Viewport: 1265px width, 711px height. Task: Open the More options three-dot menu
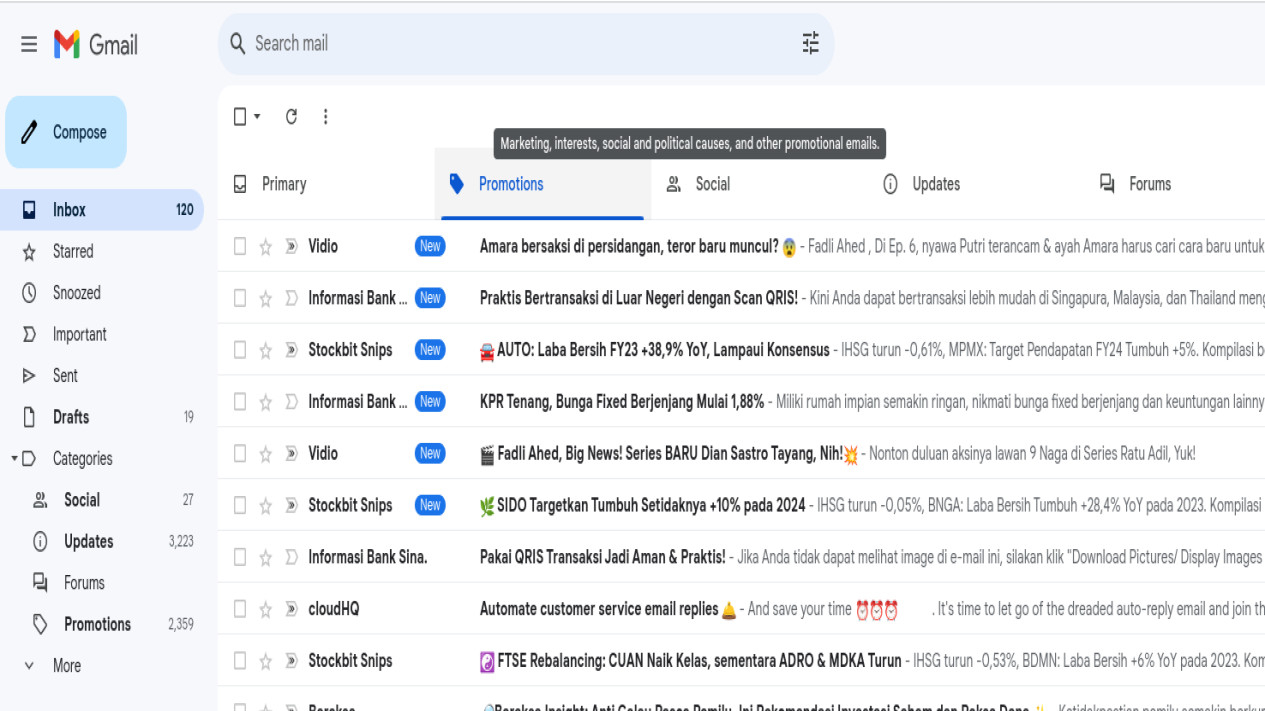(325, 116)
